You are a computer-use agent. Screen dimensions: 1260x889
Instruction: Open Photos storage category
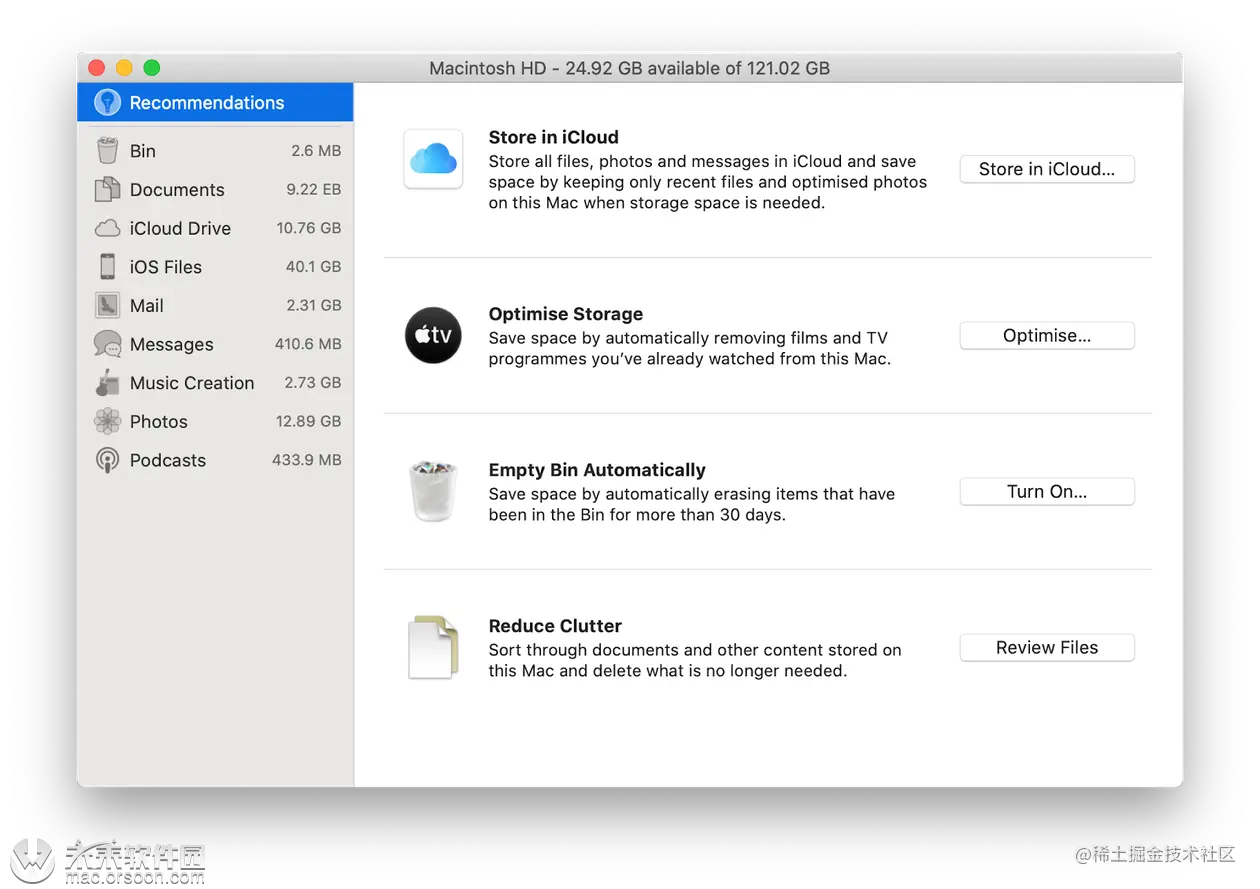215,422
